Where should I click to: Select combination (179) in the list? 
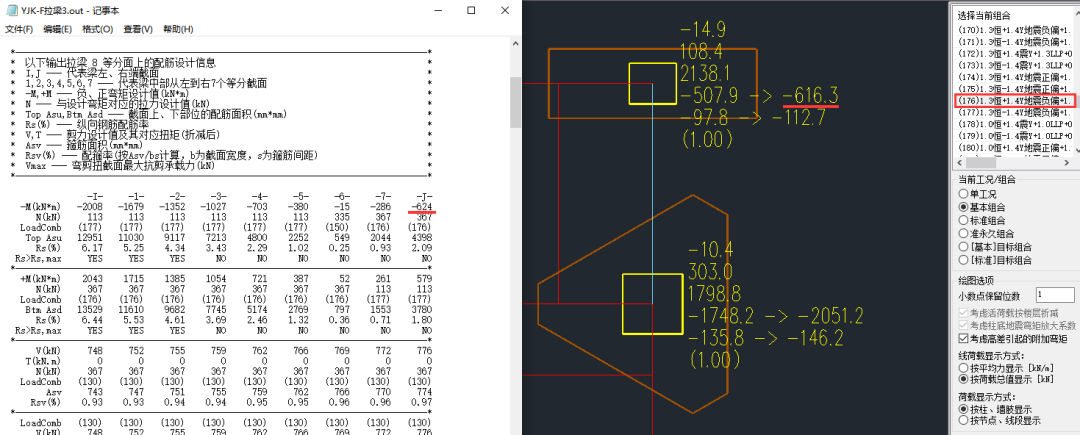click(1013, 136)
